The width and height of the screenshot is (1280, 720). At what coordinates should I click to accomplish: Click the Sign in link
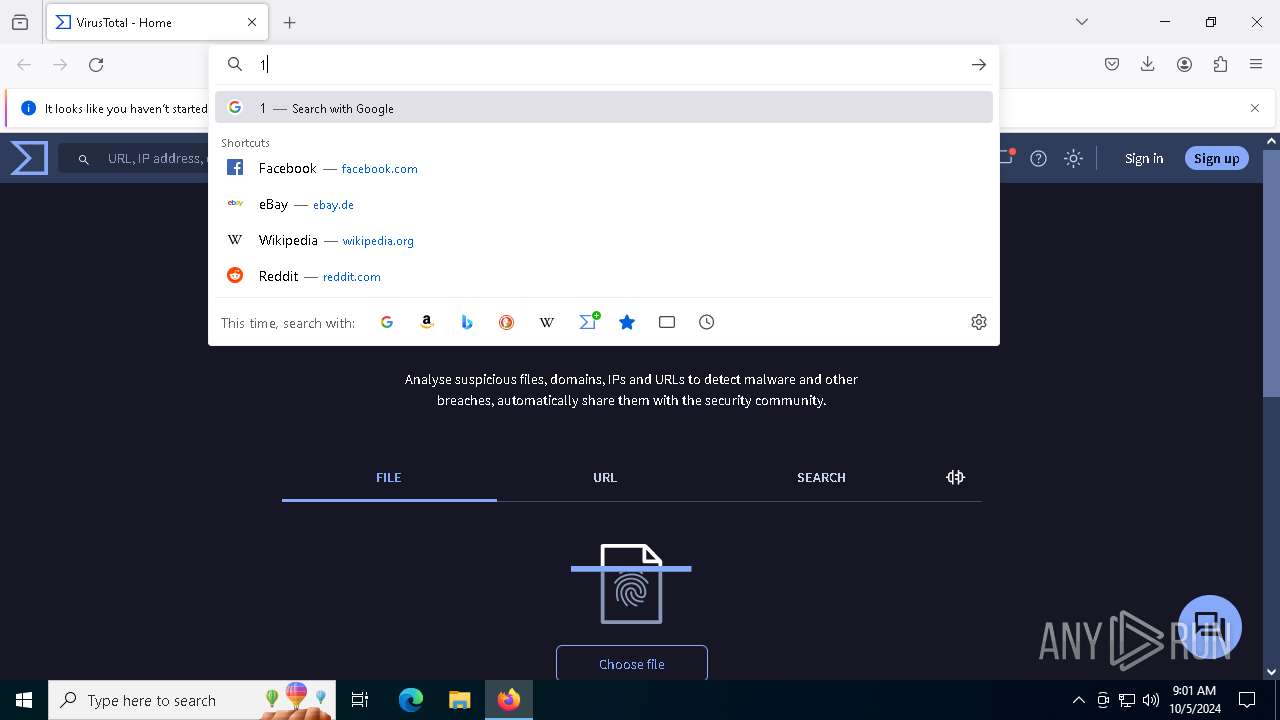[1144, 158]
